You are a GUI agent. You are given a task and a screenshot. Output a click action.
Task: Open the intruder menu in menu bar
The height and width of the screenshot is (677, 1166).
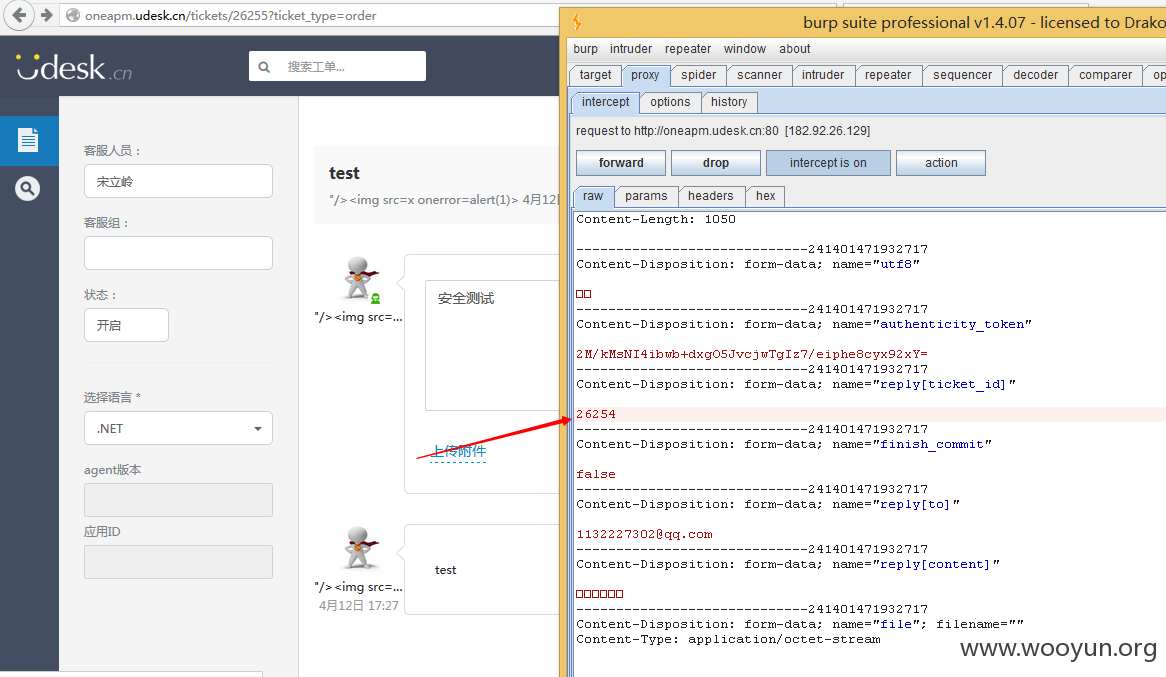coord(631,48)
